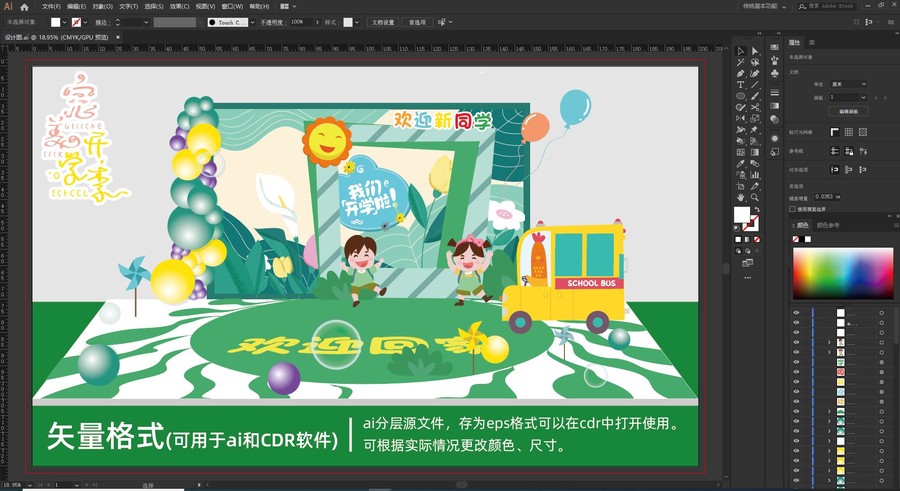Screen dimensions: 900x491
Task: Select the Line Segment tool
Action: click(755, 84)
